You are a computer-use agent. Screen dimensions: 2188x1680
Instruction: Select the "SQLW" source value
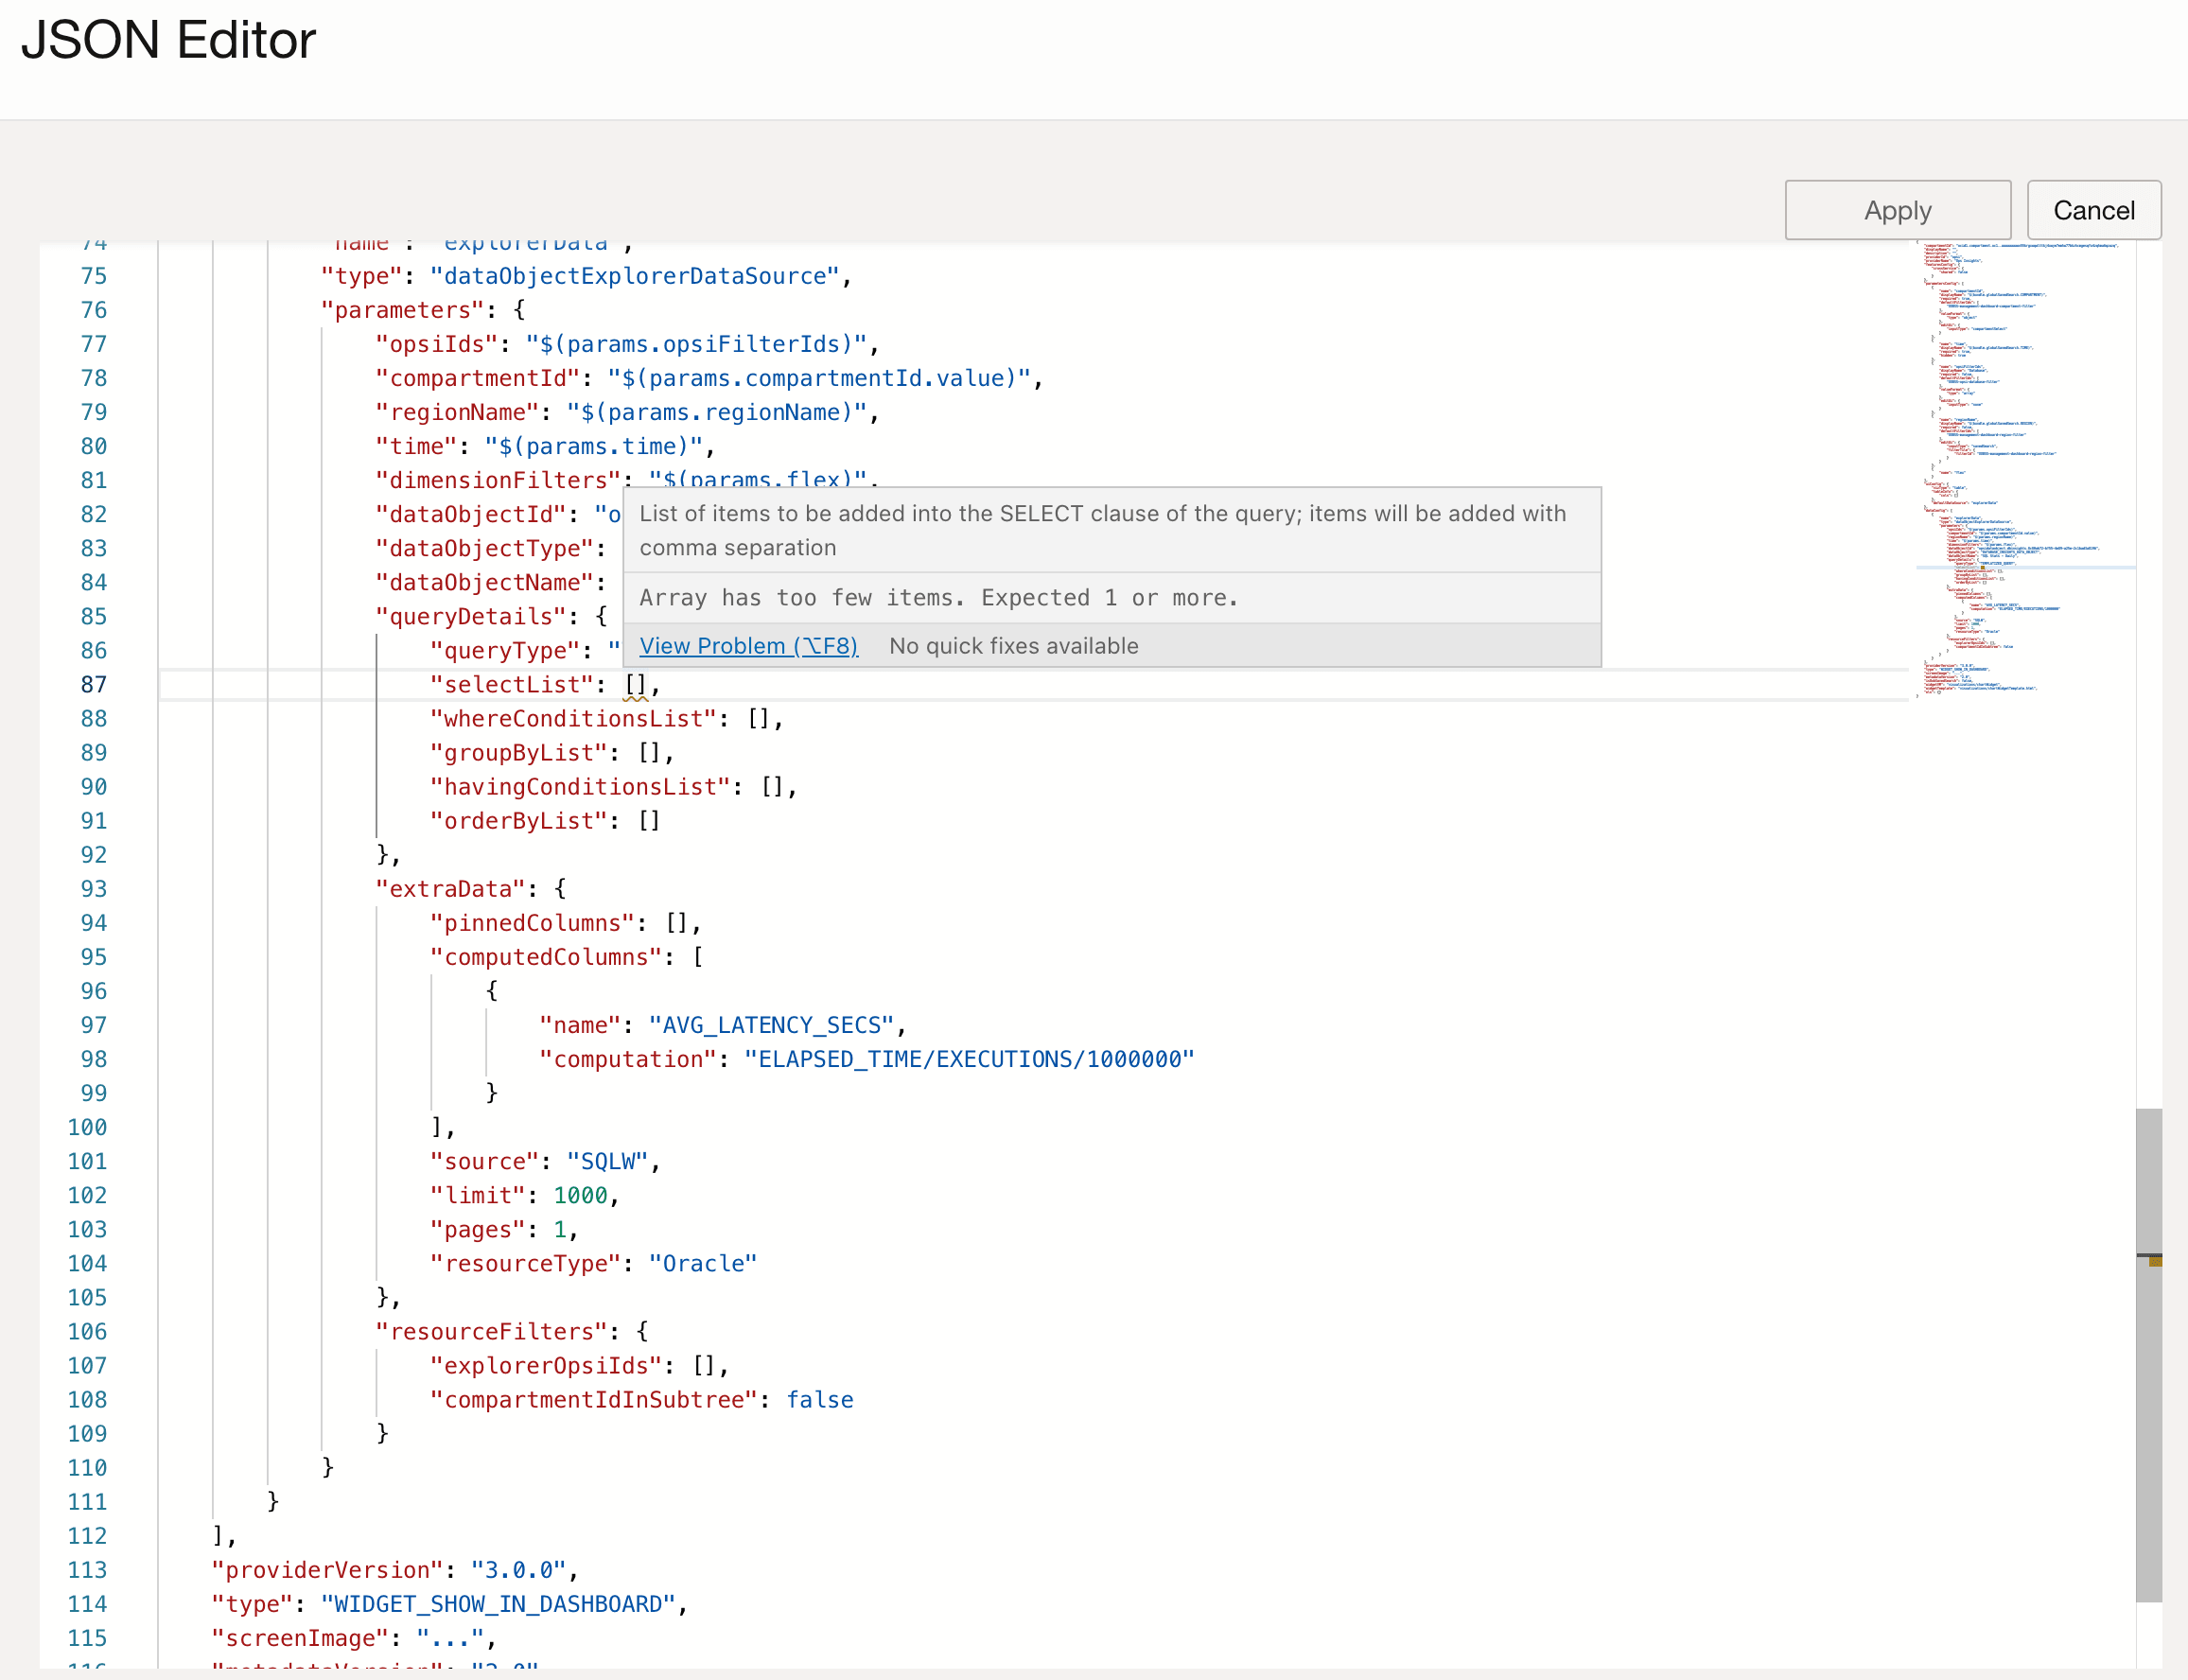tap(605, 1161)
